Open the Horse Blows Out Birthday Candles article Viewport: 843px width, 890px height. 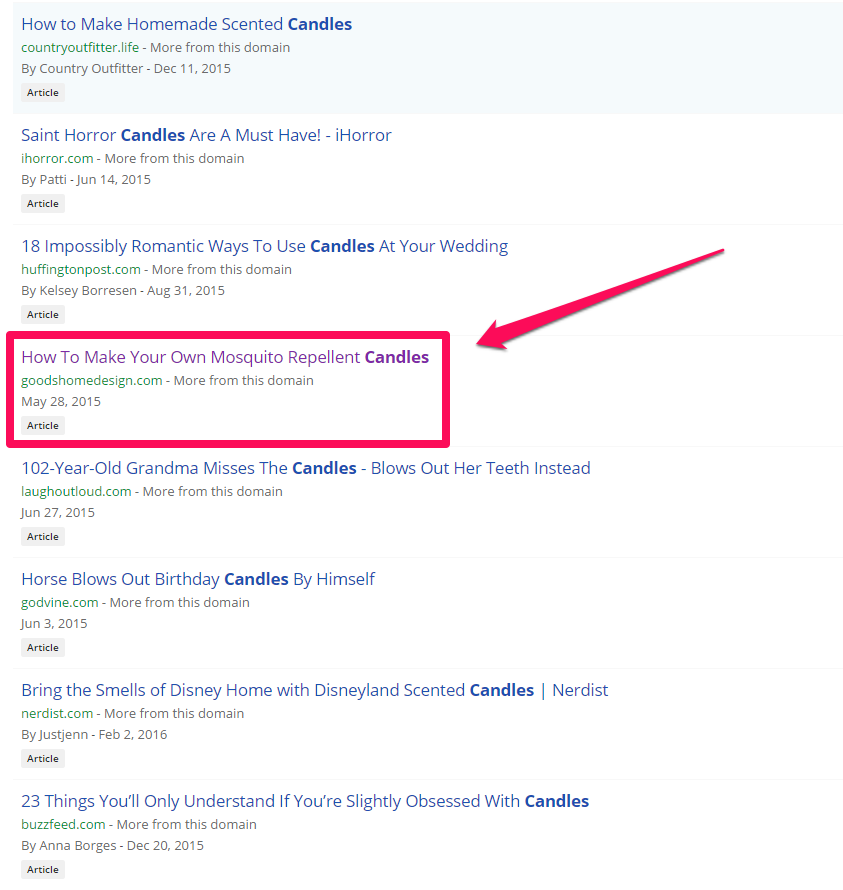tap(198, 579)
